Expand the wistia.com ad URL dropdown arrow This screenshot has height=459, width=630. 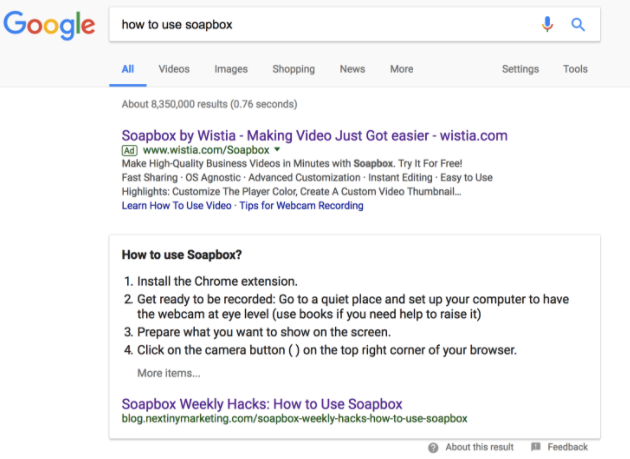point(277,150)
